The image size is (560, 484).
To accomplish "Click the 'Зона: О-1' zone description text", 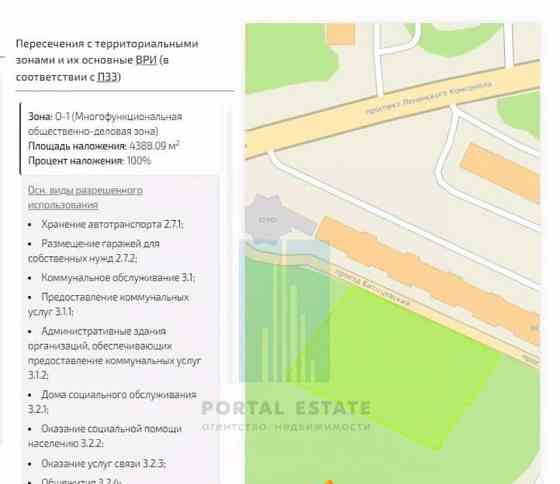I will pyautogui.click(x=105, y=124).
